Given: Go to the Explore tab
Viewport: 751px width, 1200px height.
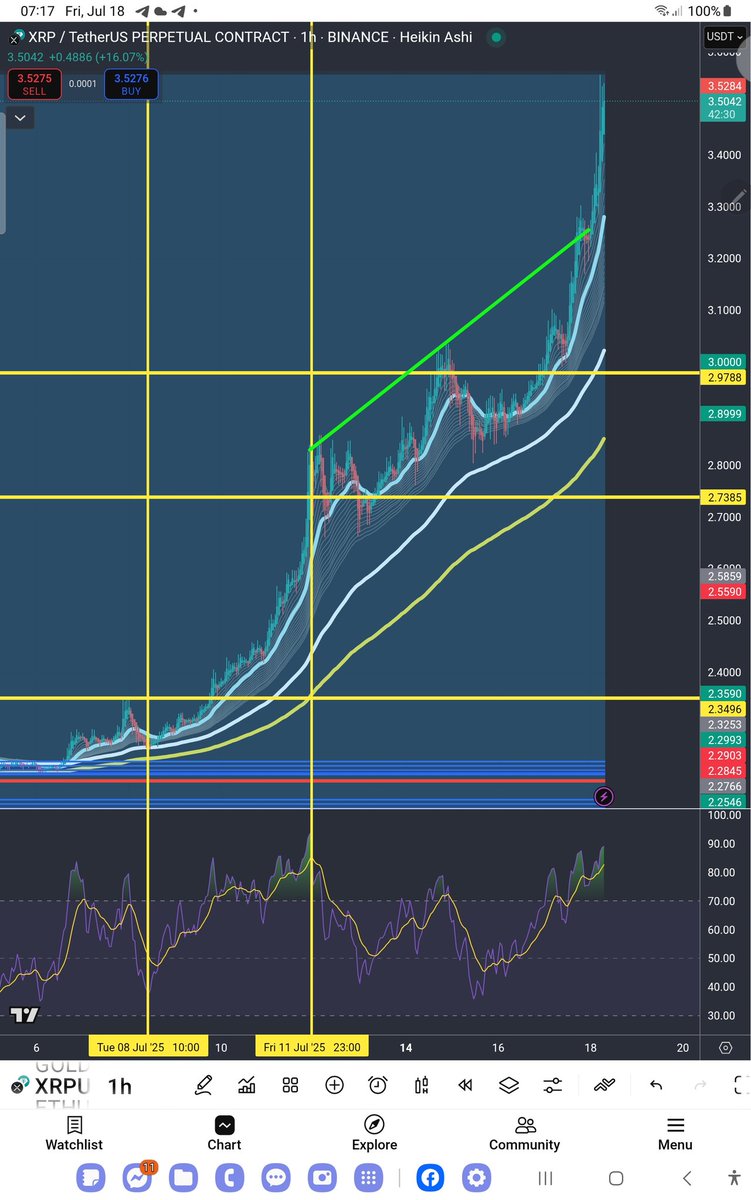Looking at the screenshot, I should click(x=374, y=1134).
